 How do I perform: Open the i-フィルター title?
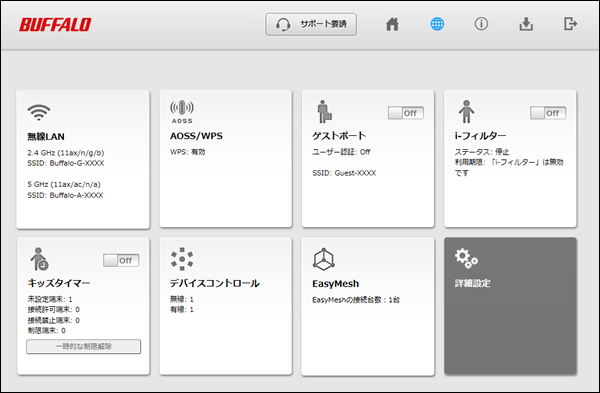tap(480, 135)
